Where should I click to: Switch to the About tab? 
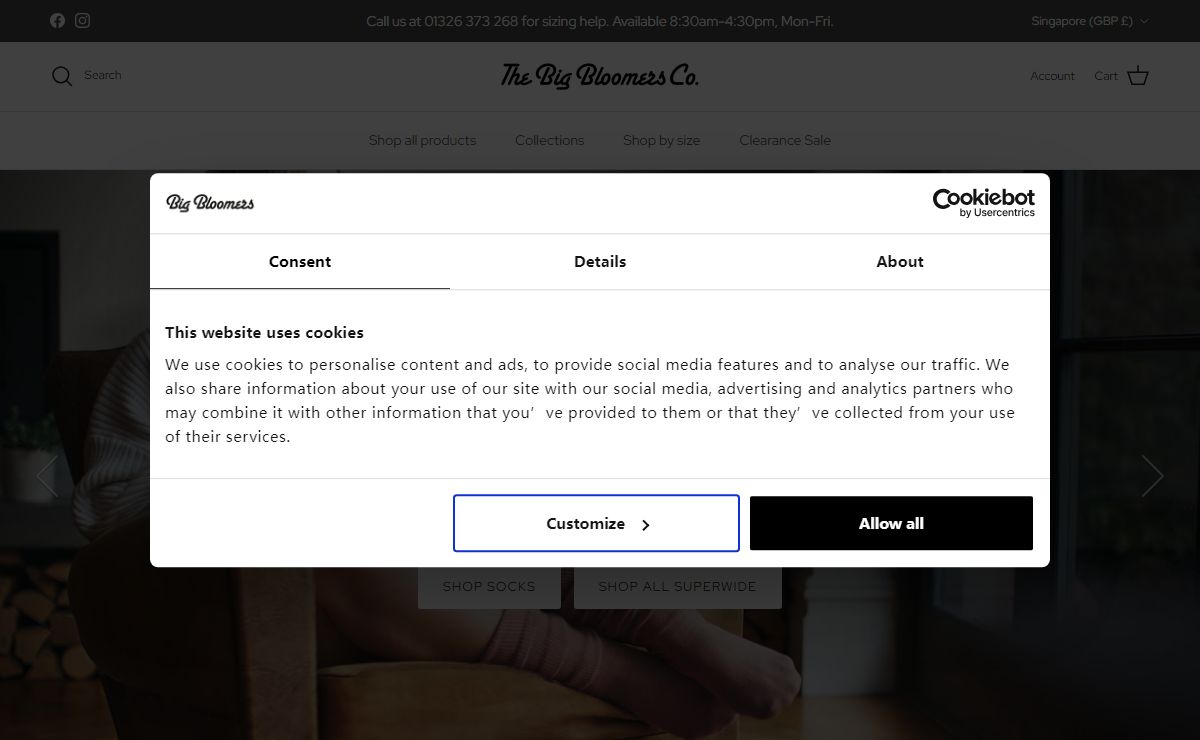pos(899,262)
